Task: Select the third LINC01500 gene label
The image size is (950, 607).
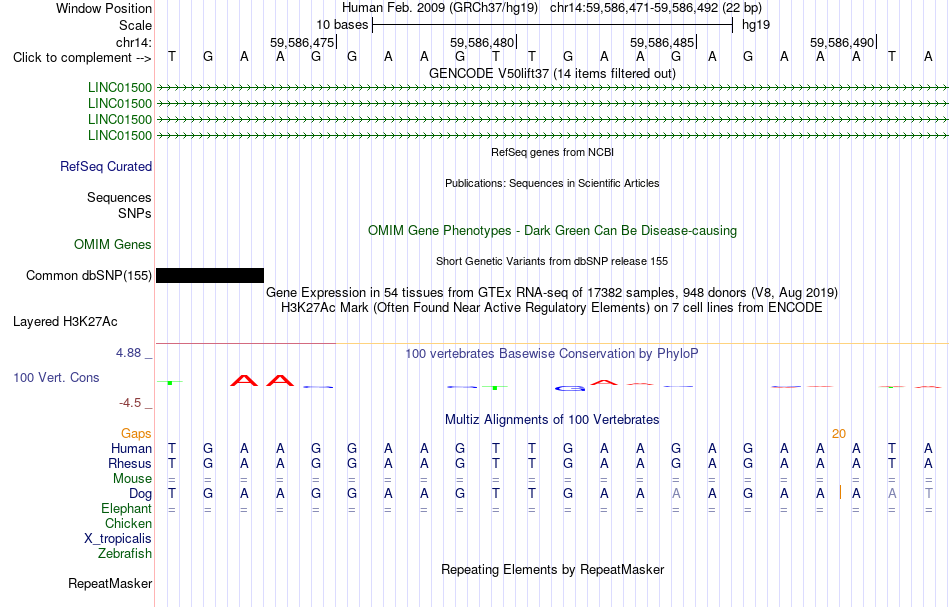Action: pos(120,119)
